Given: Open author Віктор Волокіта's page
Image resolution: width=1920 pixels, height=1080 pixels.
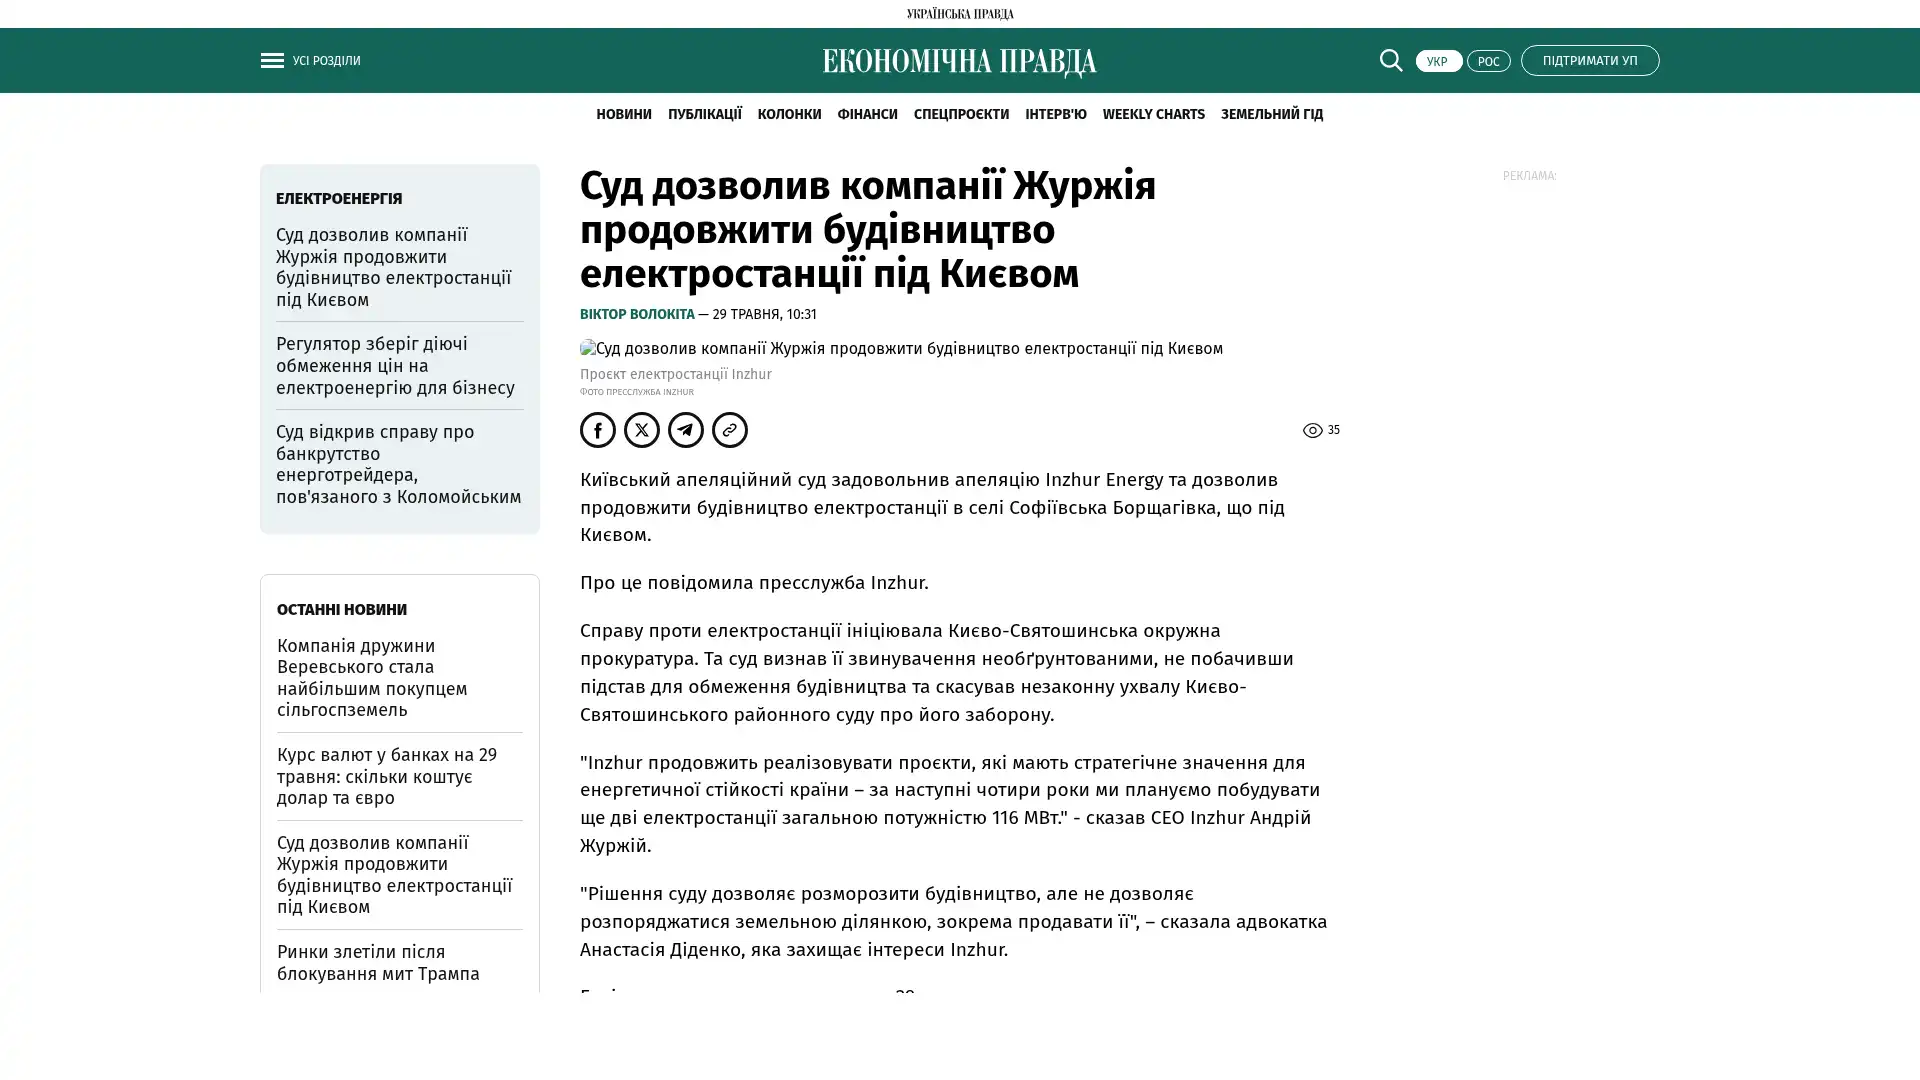Looking at the screenshot, I should [x=637, y=315].
